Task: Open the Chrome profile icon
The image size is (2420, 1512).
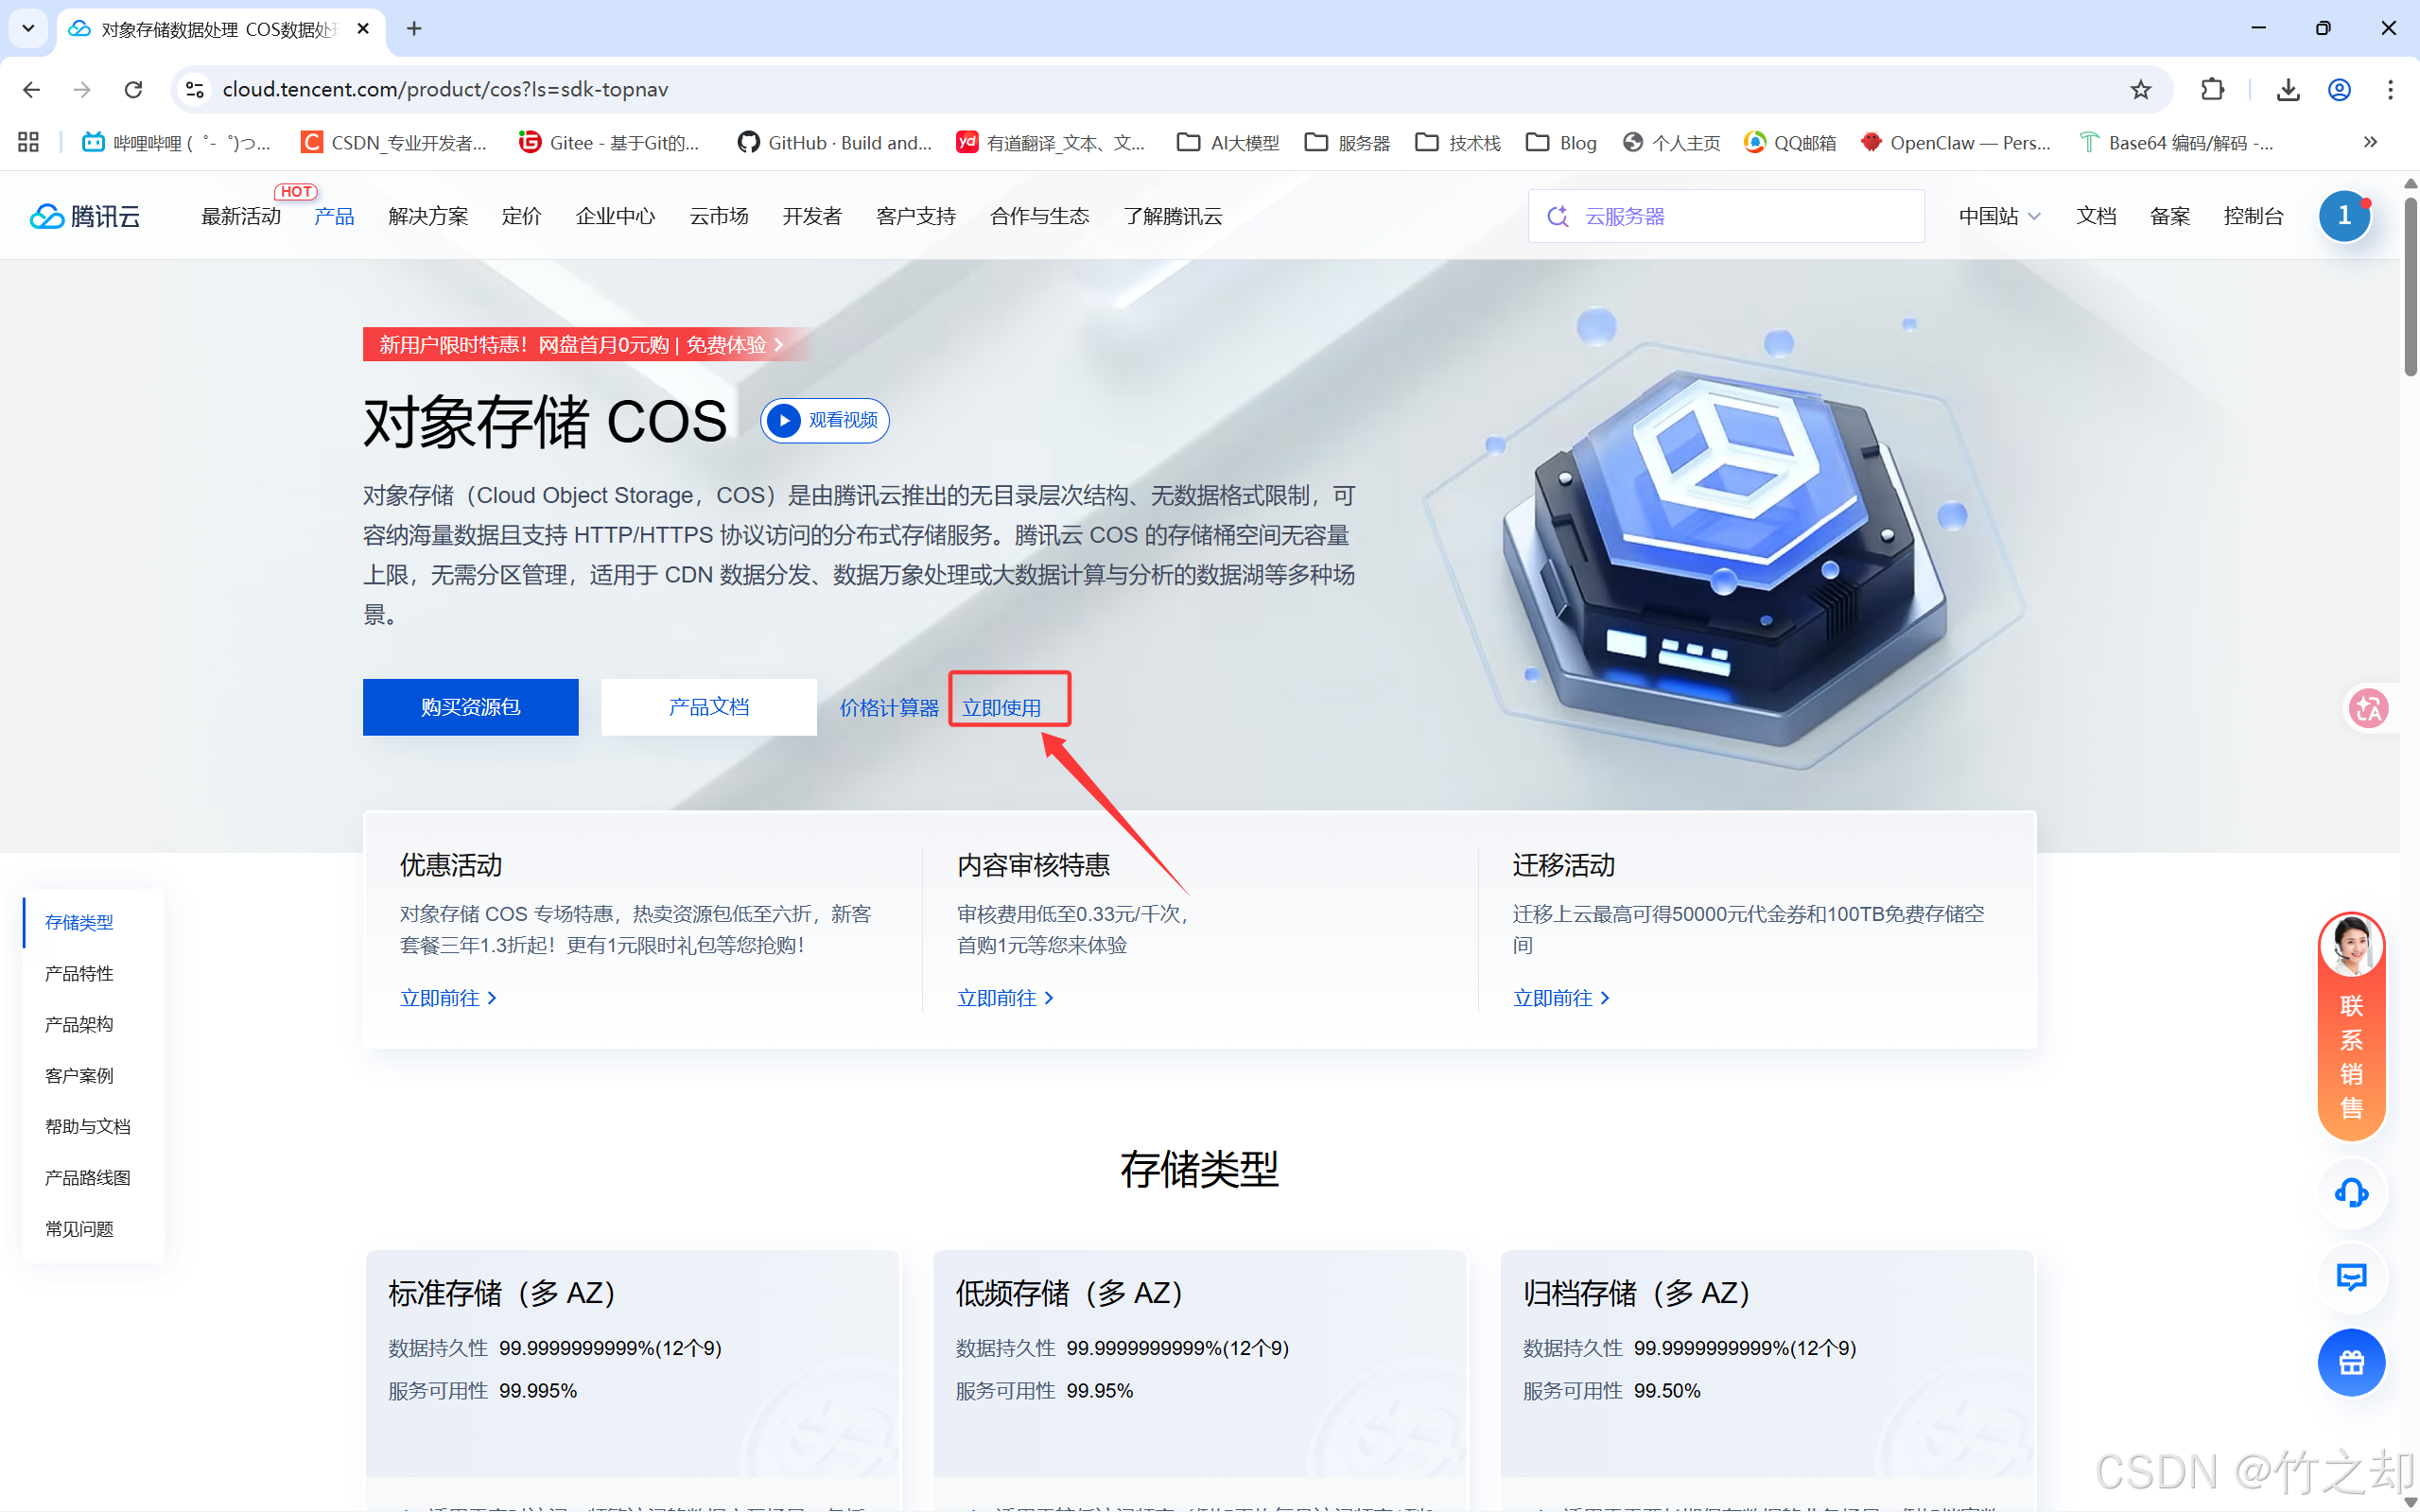Action: click(2339, 90)
